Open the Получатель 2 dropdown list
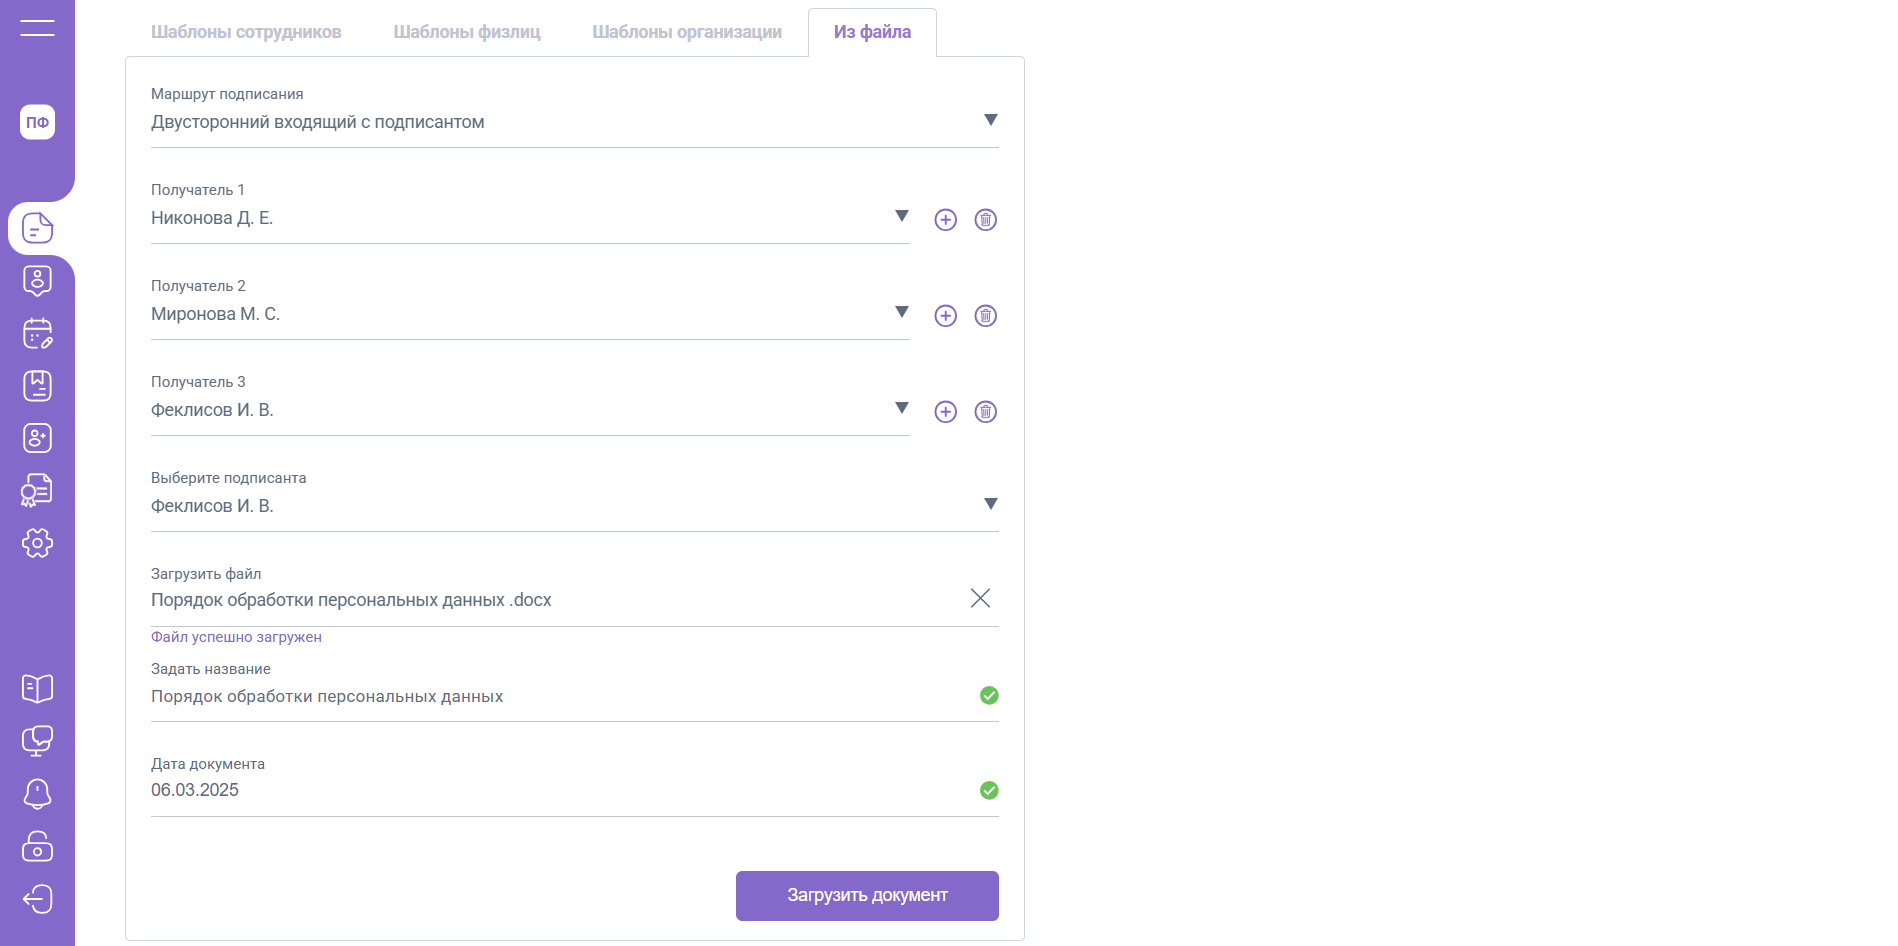The height and width of the screenshot is (946, 1898). click(901, 313)
